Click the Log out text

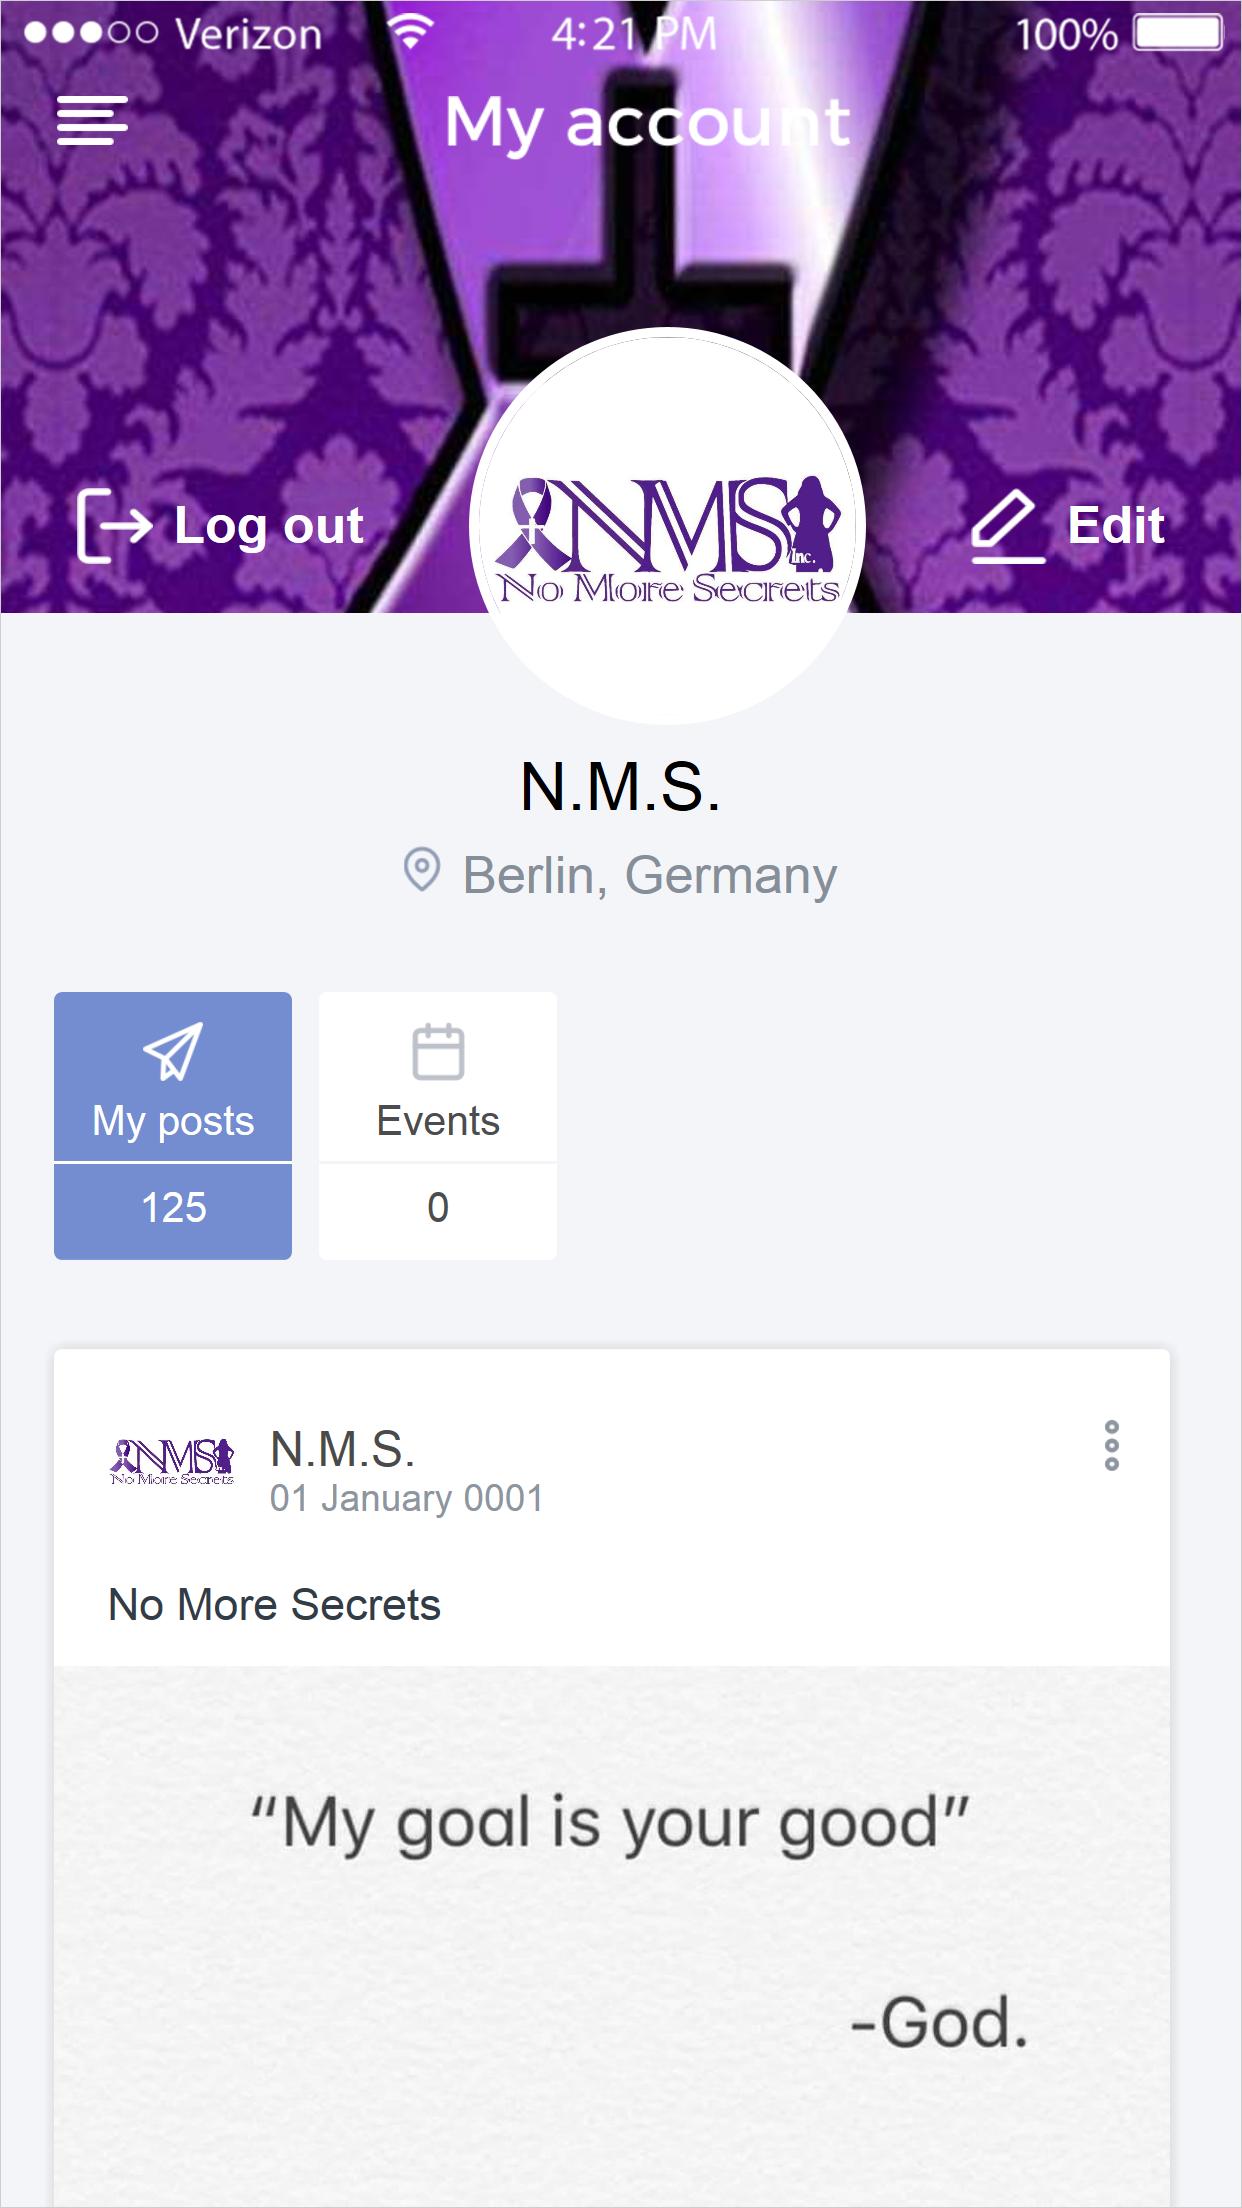(269, 527)
